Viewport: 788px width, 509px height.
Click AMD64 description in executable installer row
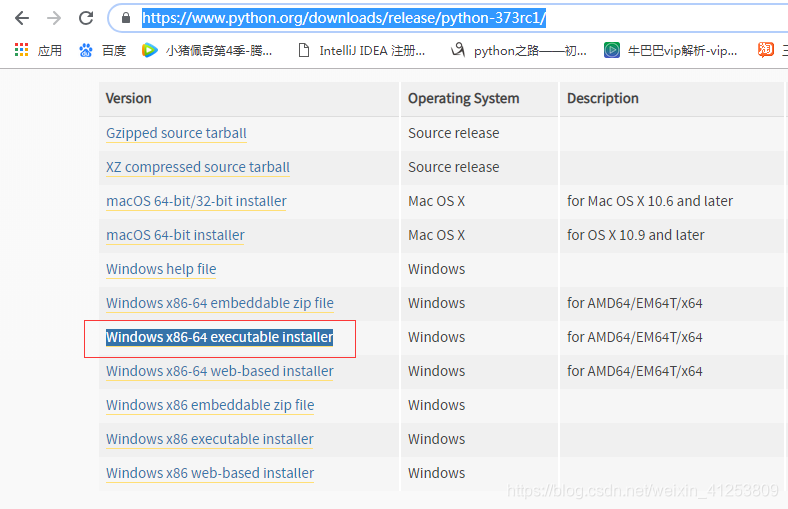coord(635,337)
